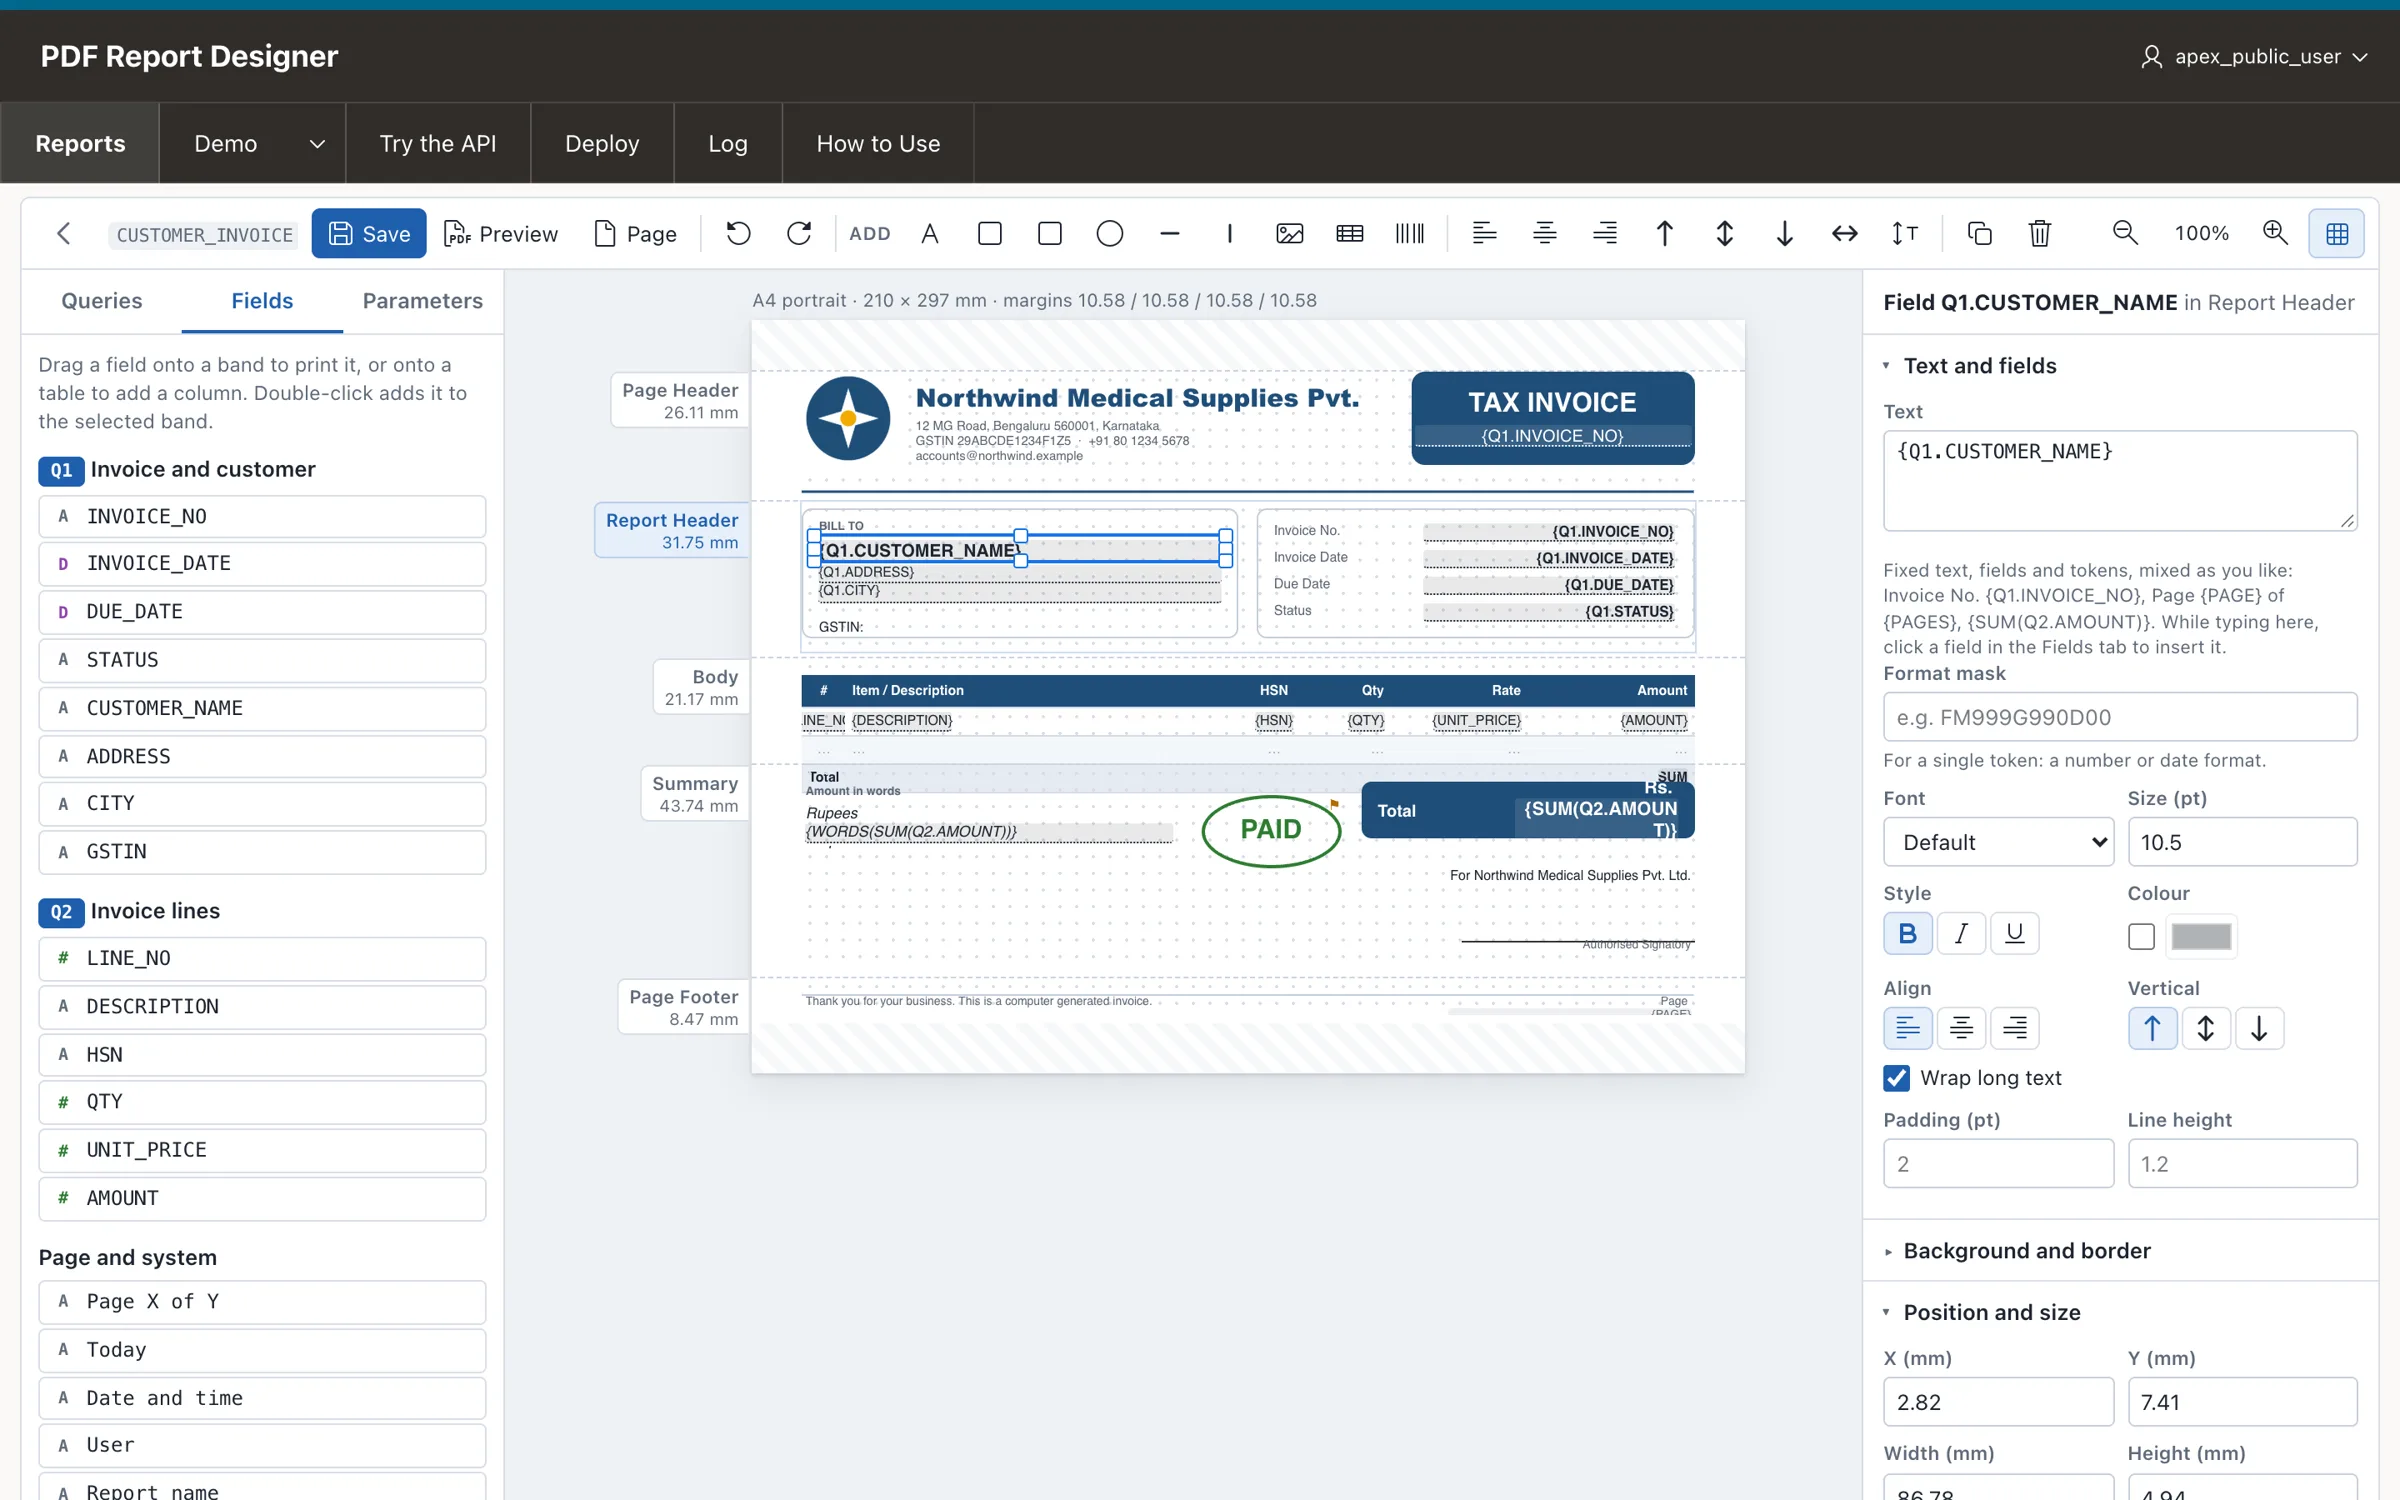The height and width of the screenshot is (1500, 2400).
Task: Click the fit-height-to-text icon
Action: (1905, 233)
